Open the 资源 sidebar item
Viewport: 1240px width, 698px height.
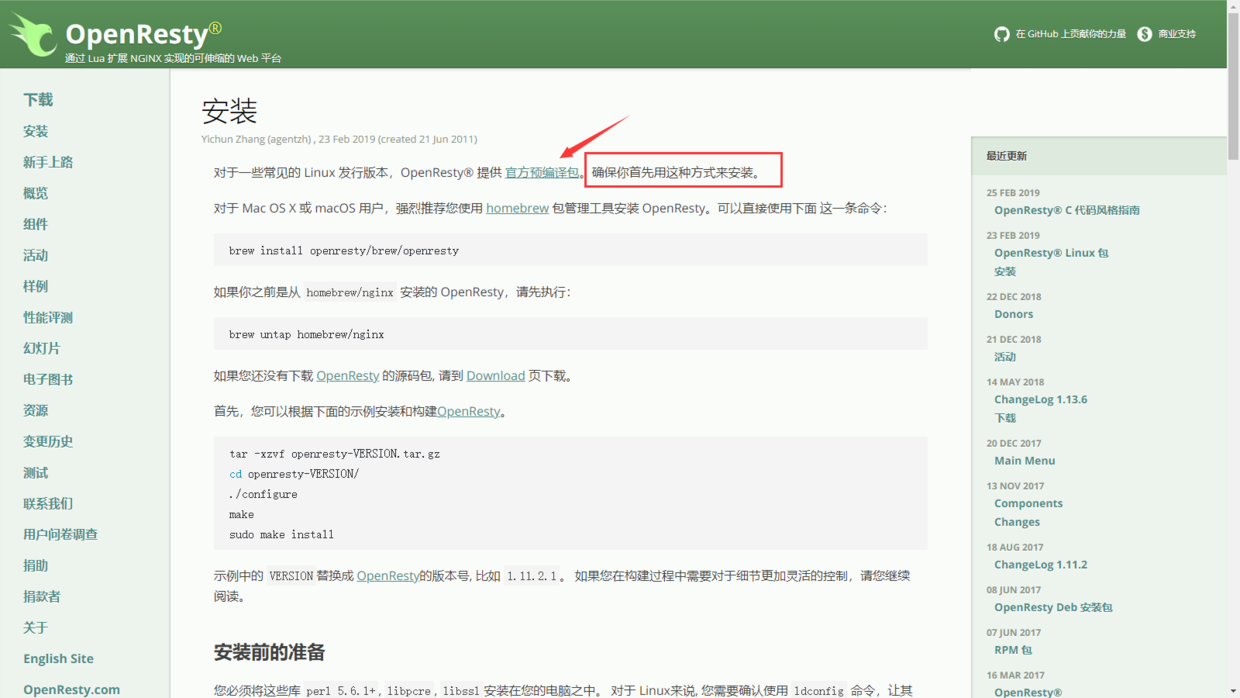coord(36,410)
